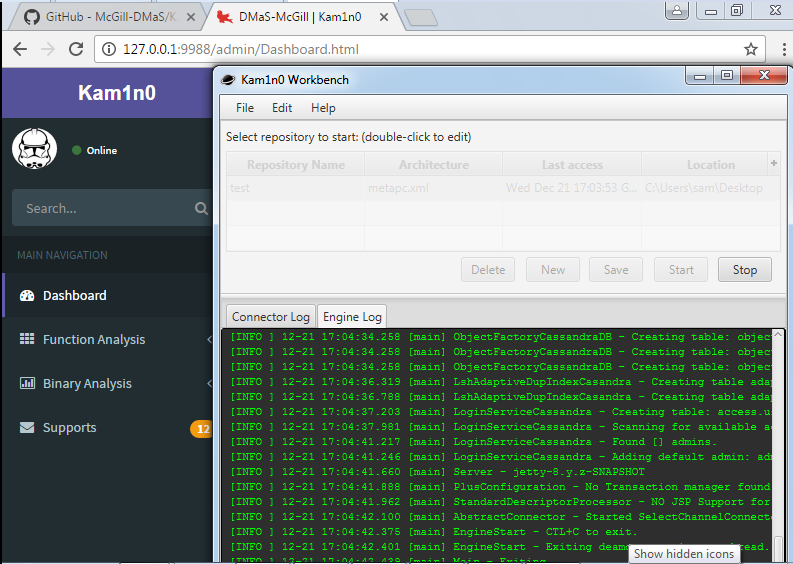View site information icon in address bar
Image resolution: width=793 pixels, height=564 pixels.
coord(108,49)
